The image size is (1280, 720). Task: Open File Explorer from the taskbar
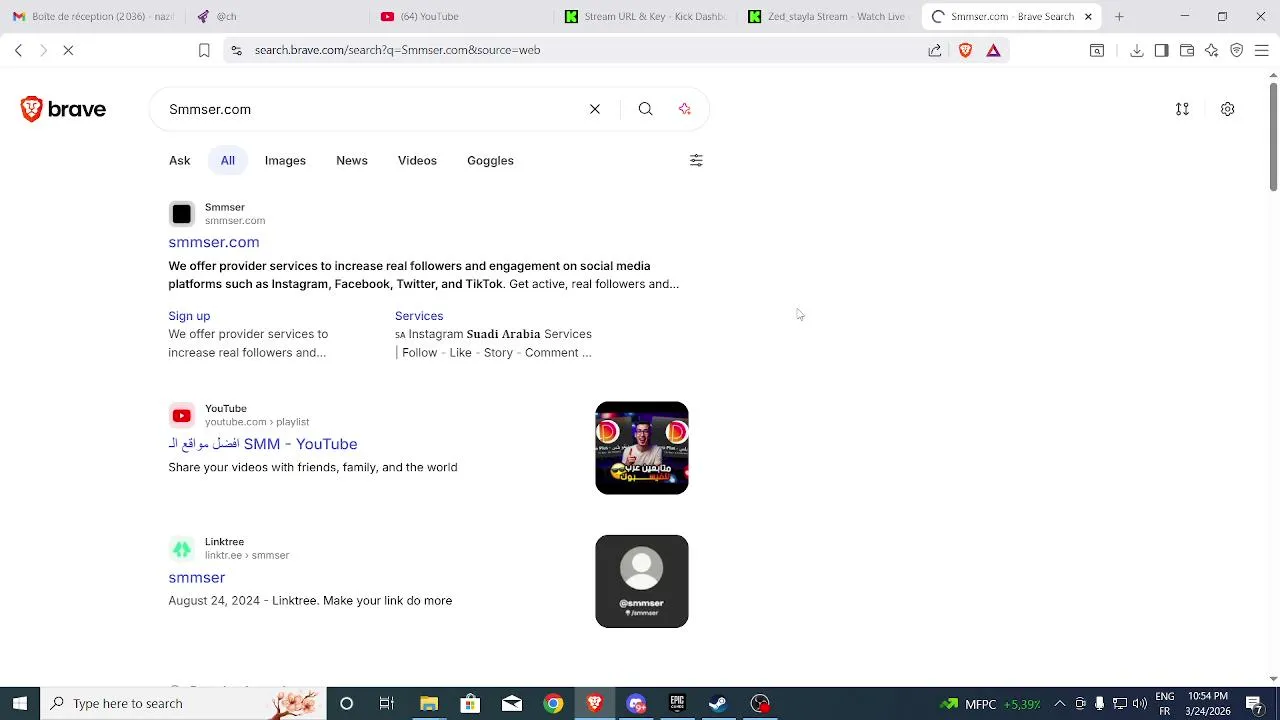click(x=429, y=703)
